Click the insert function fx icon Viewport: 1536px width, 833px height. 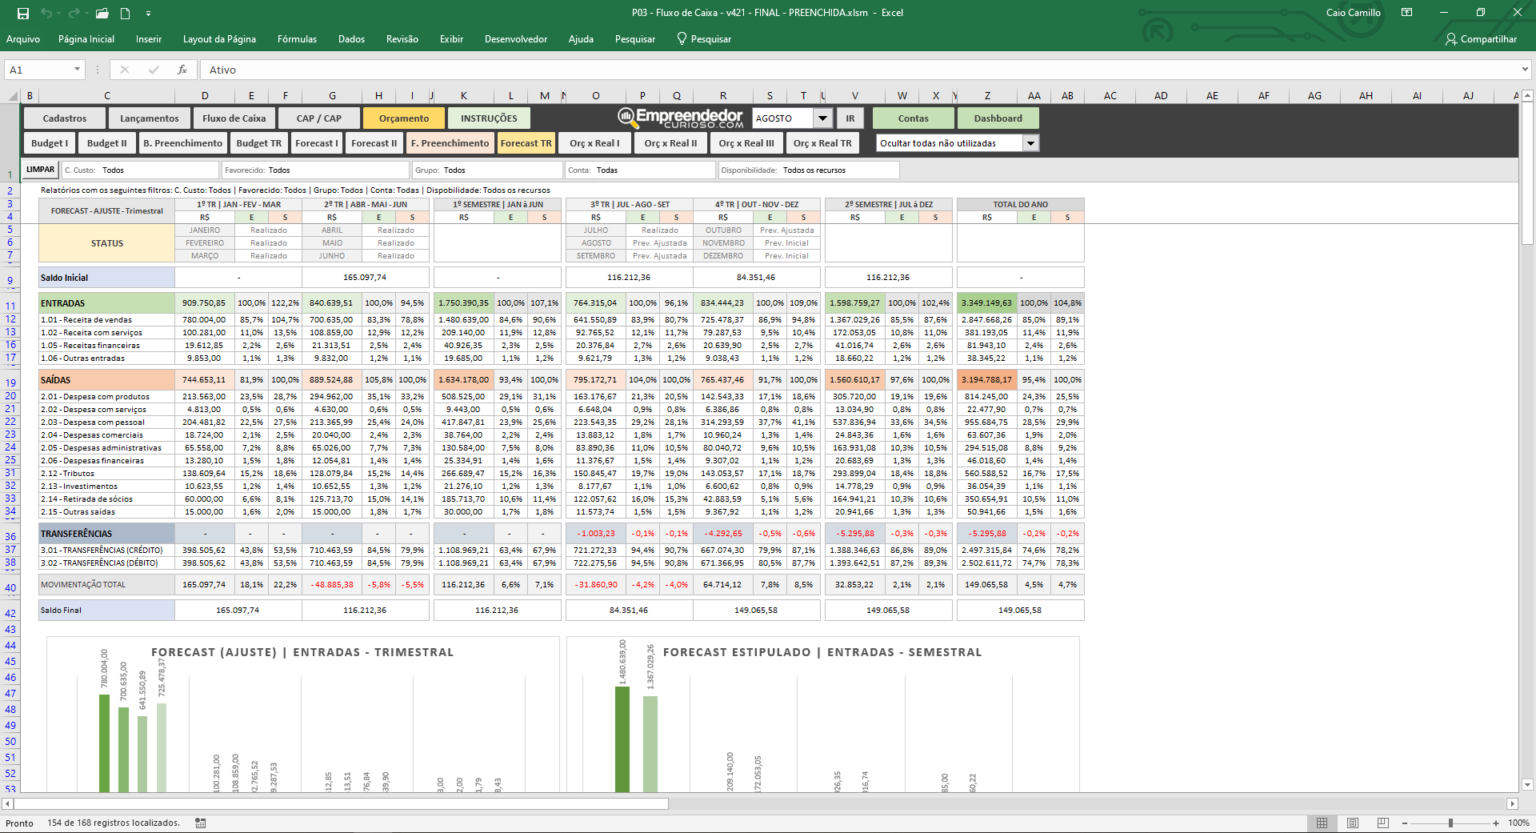182,70
